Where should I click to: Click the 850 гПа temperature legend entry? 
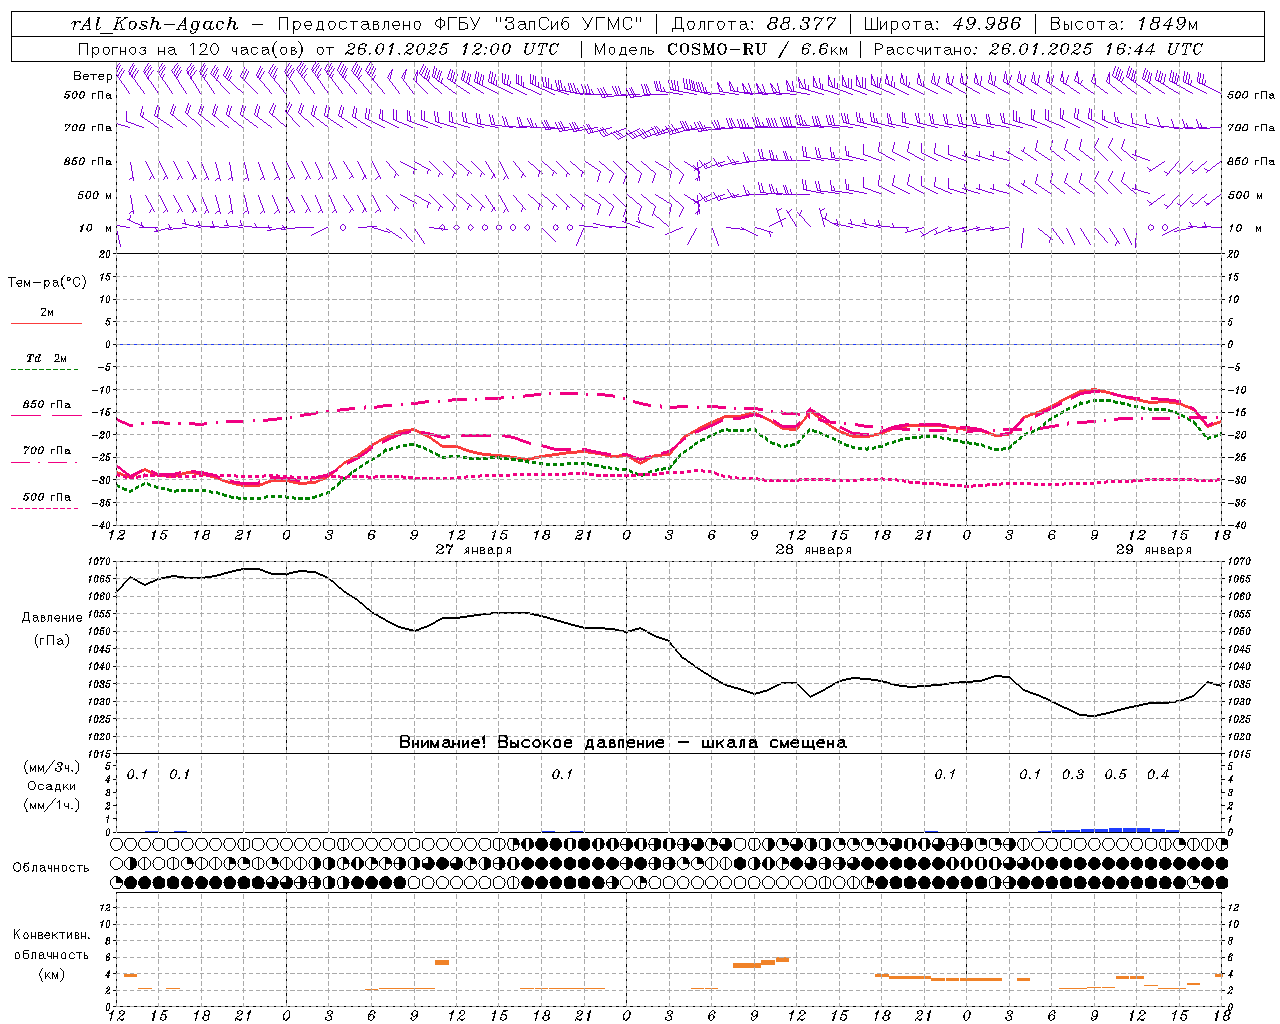pyautogui.click(x=47, y=405)
